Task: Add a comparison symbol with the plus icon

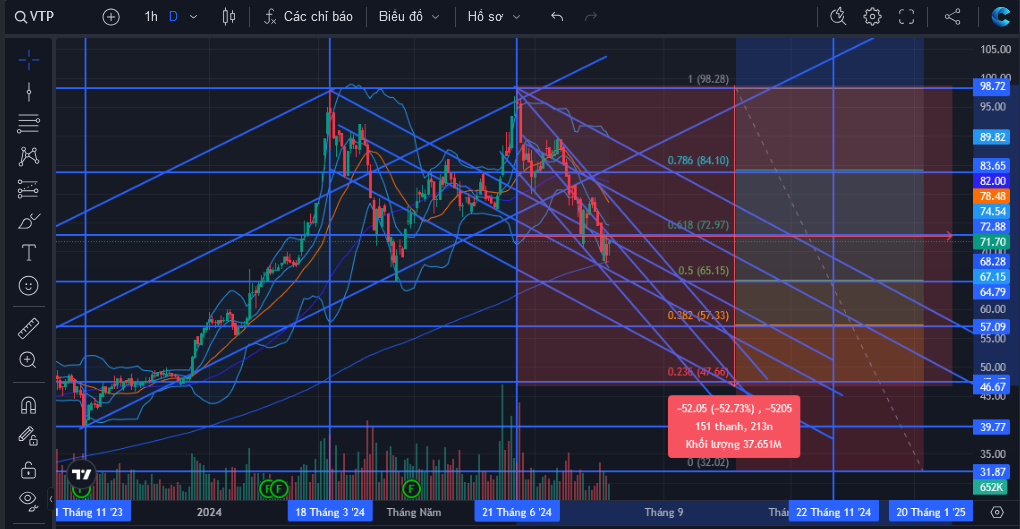Action: [111, 17]
